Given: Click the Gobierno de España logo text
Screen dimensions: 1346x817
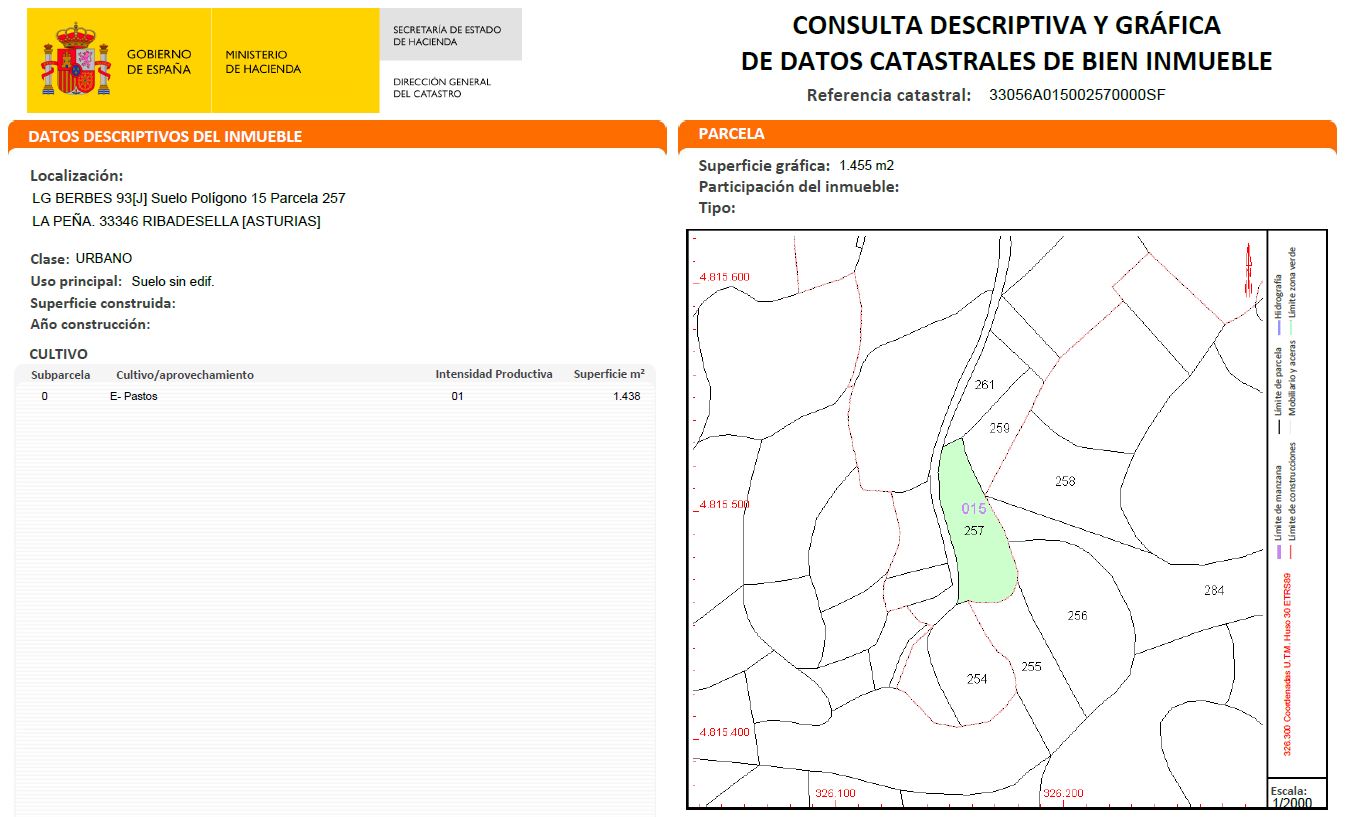Looking at the screenshot, I should tap(159, 62).
